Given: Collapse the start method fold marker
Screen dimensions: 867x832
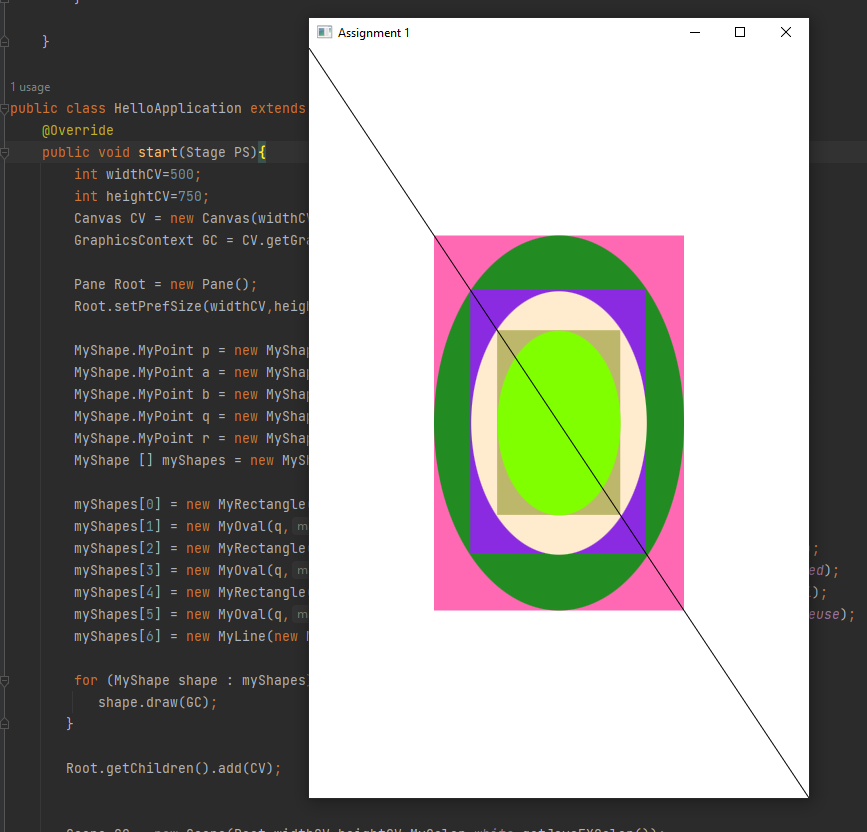Looking at the screenshot, I should (x=5, y=153).
